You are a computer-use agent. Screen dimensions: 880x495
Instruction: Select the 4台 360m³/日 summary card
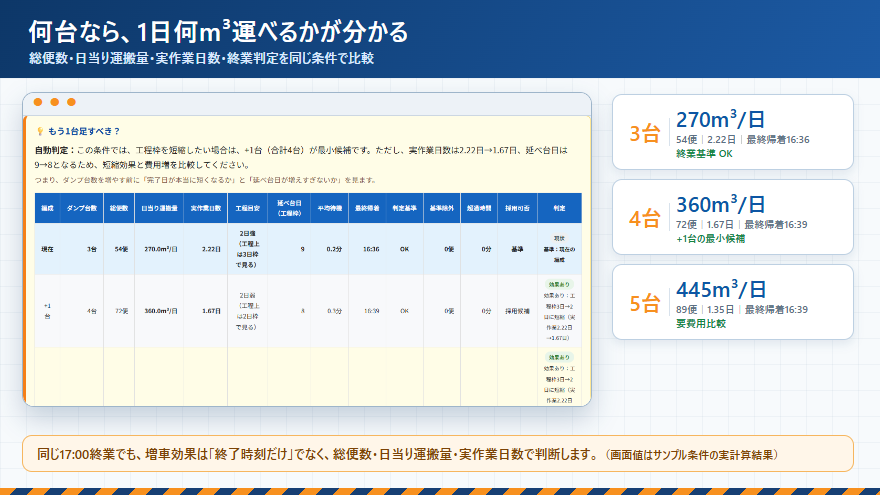732,217
